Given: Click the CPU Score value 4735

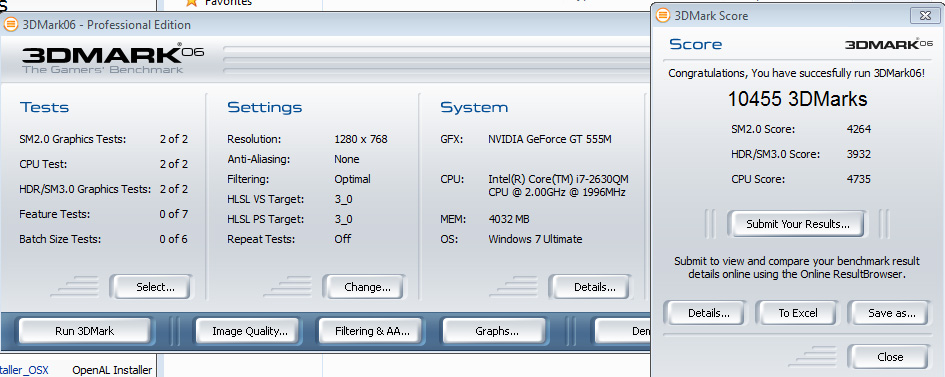Looking at the screenshot, I should click(x=859, y=179).
